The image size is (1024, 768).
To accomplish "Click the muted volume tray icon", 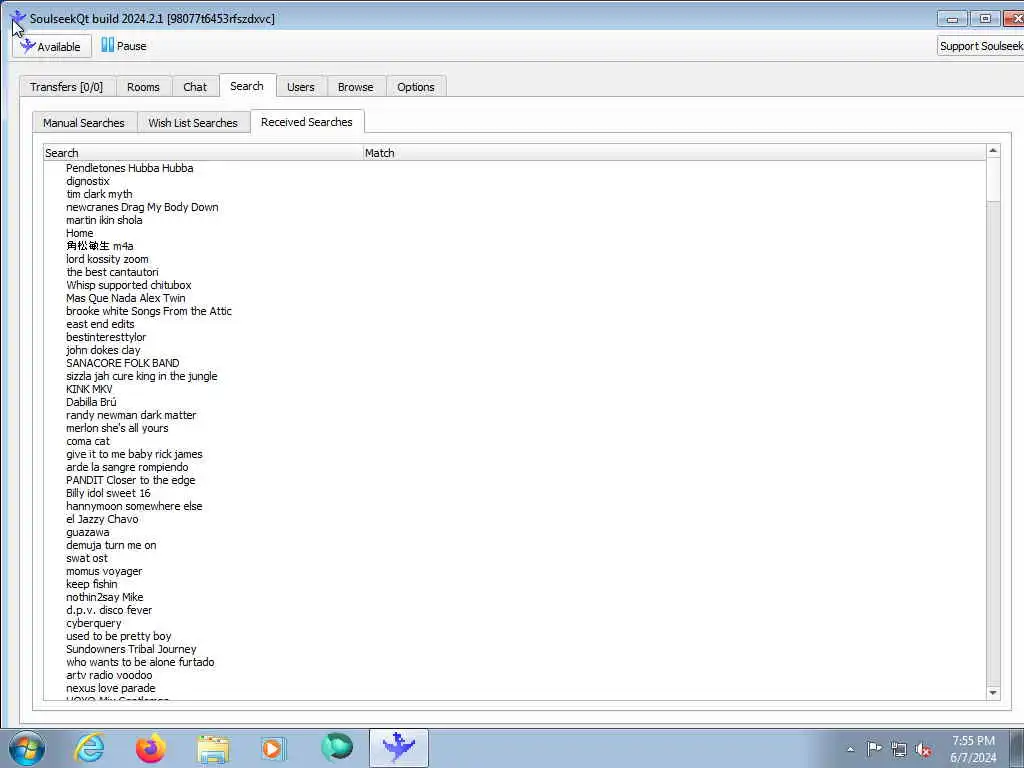I will click(923, 749).
